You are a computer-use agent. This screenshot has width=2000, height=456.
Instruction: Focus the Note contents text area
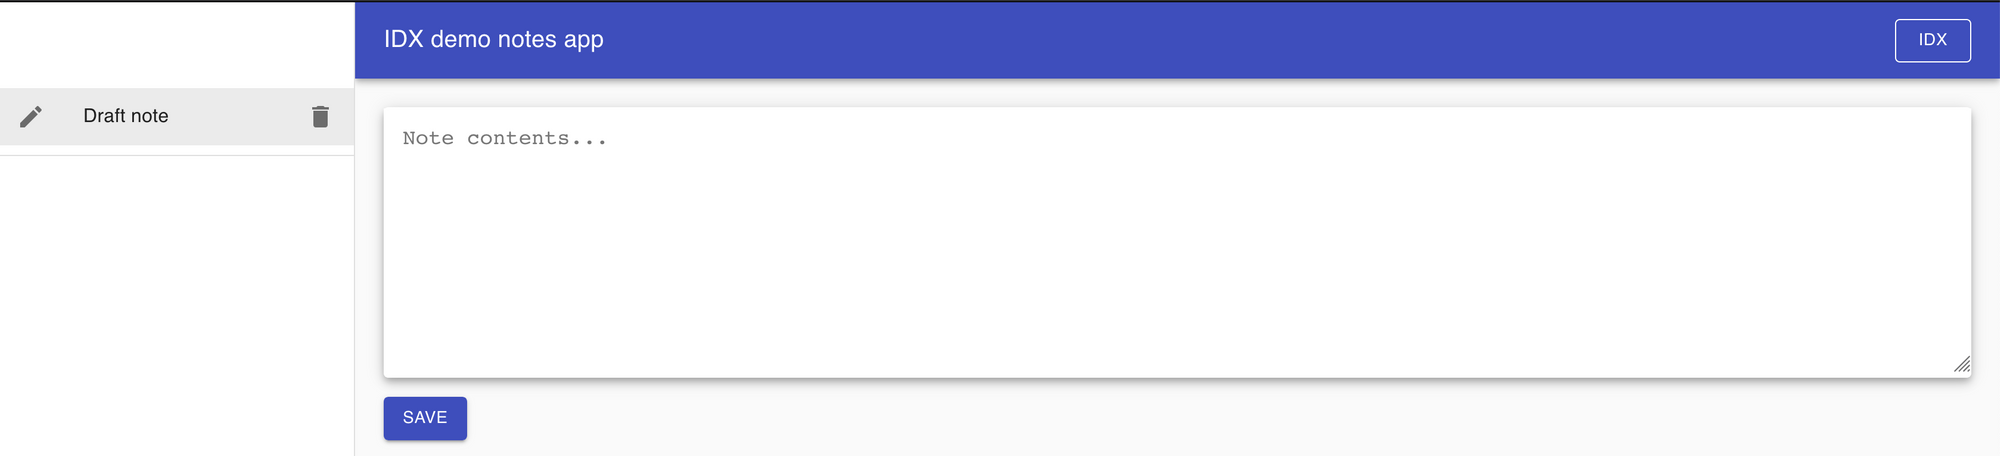(1177, 242)
